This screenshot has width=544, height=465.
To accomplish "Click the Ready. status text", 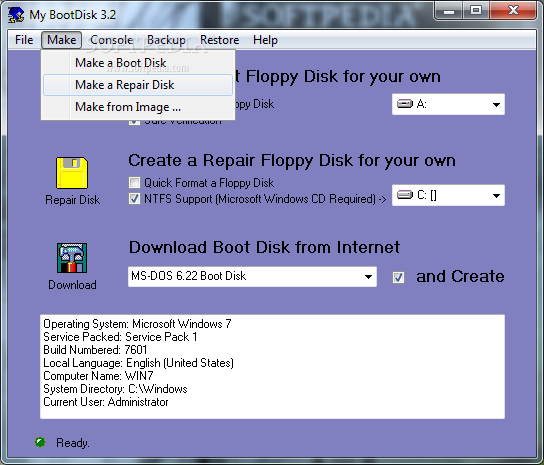I will point(73,443).
